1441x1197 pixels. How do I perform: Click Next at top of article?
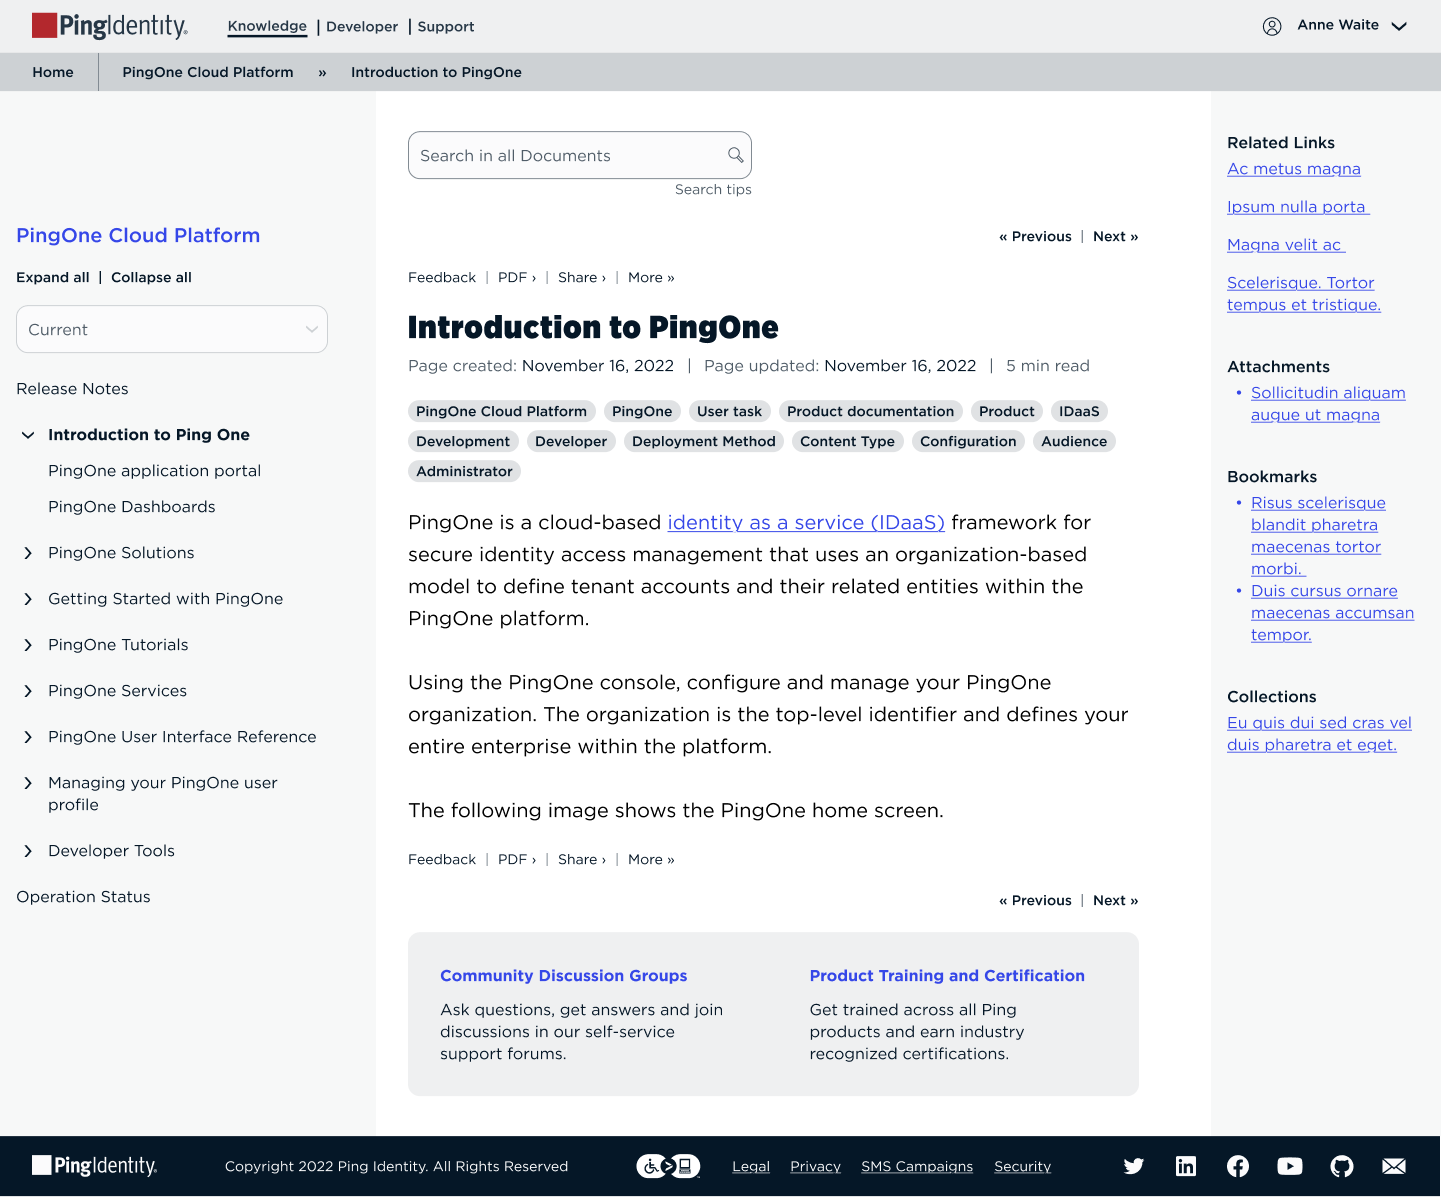click(1115, 236)
